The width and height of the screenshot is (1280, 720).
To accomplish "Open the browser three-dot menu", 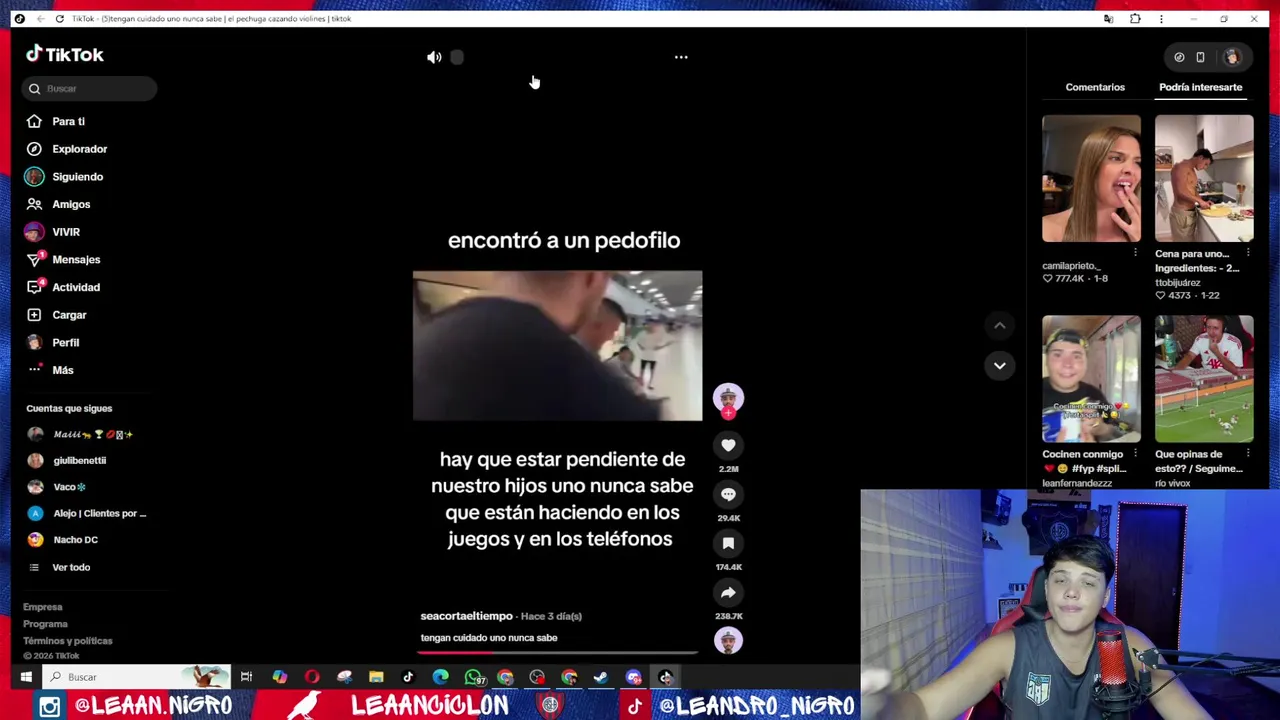I will 1161,19.
